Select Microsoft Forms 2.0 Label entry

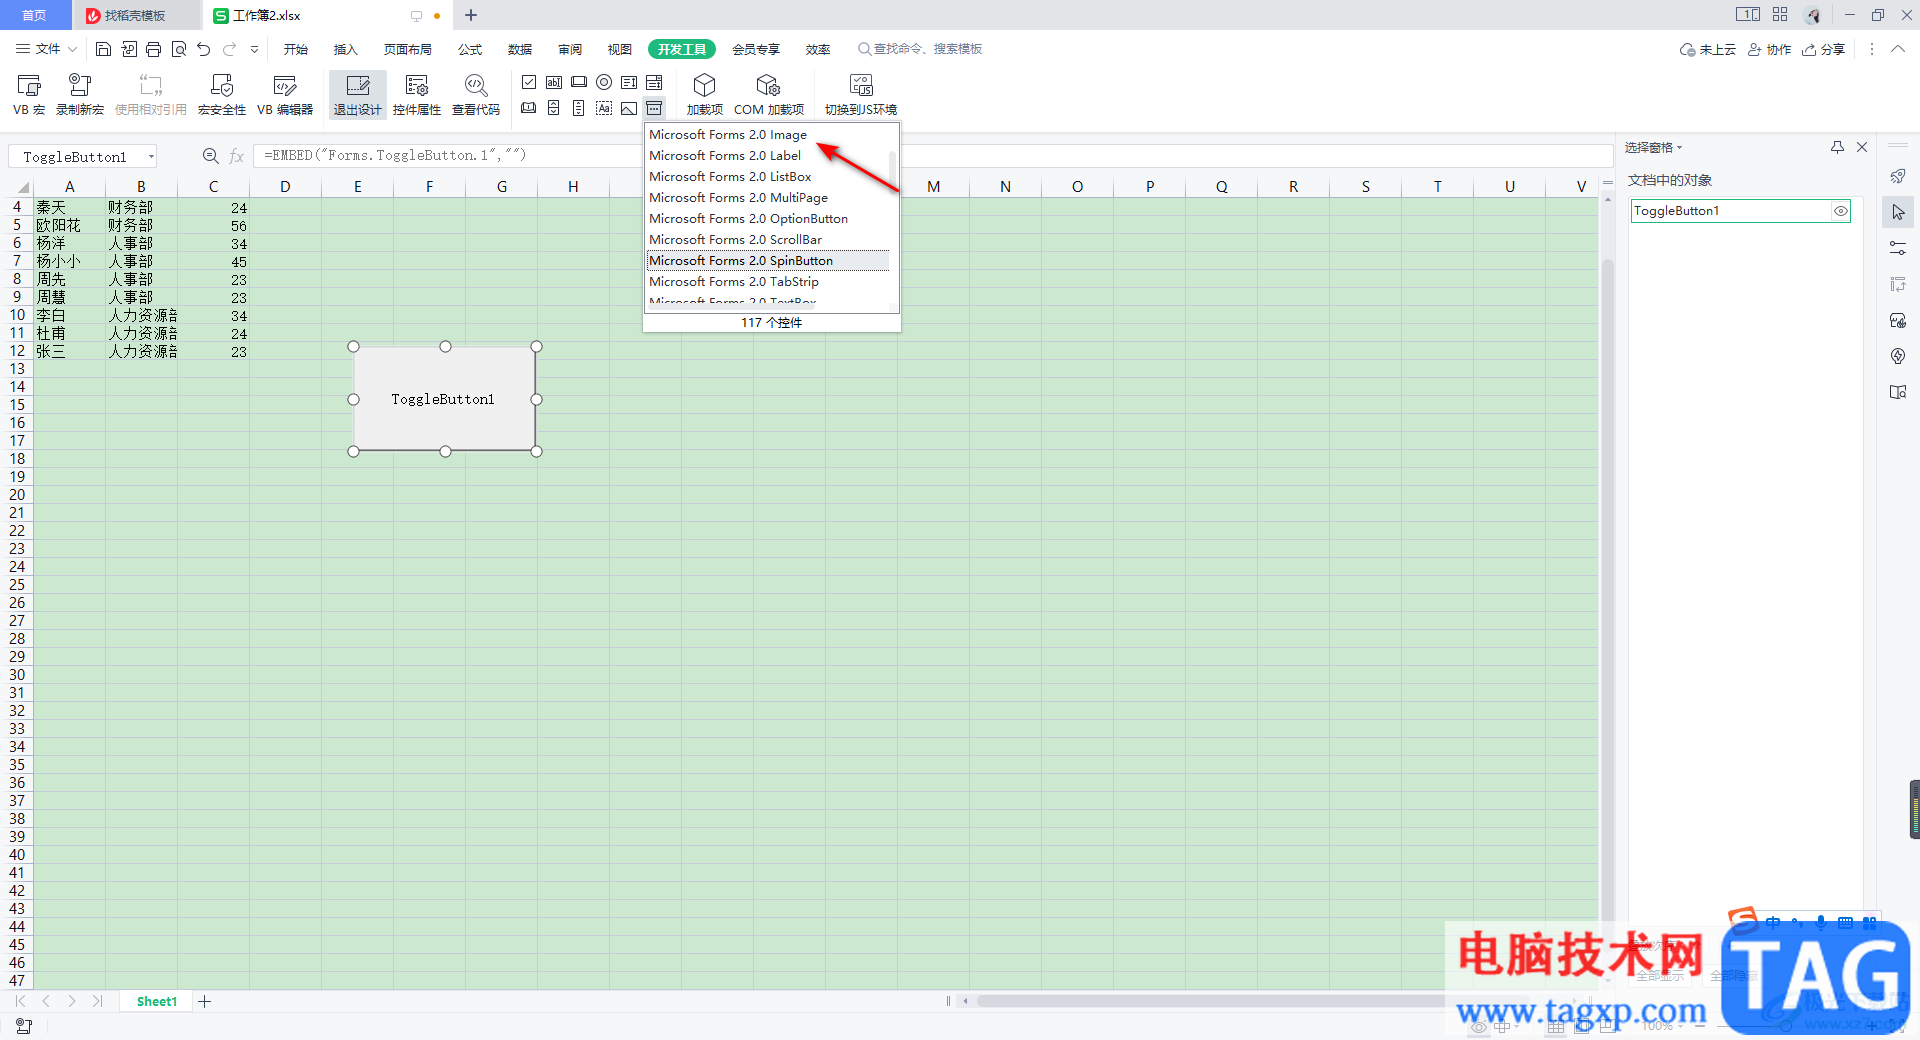click(x=725, y=156)
